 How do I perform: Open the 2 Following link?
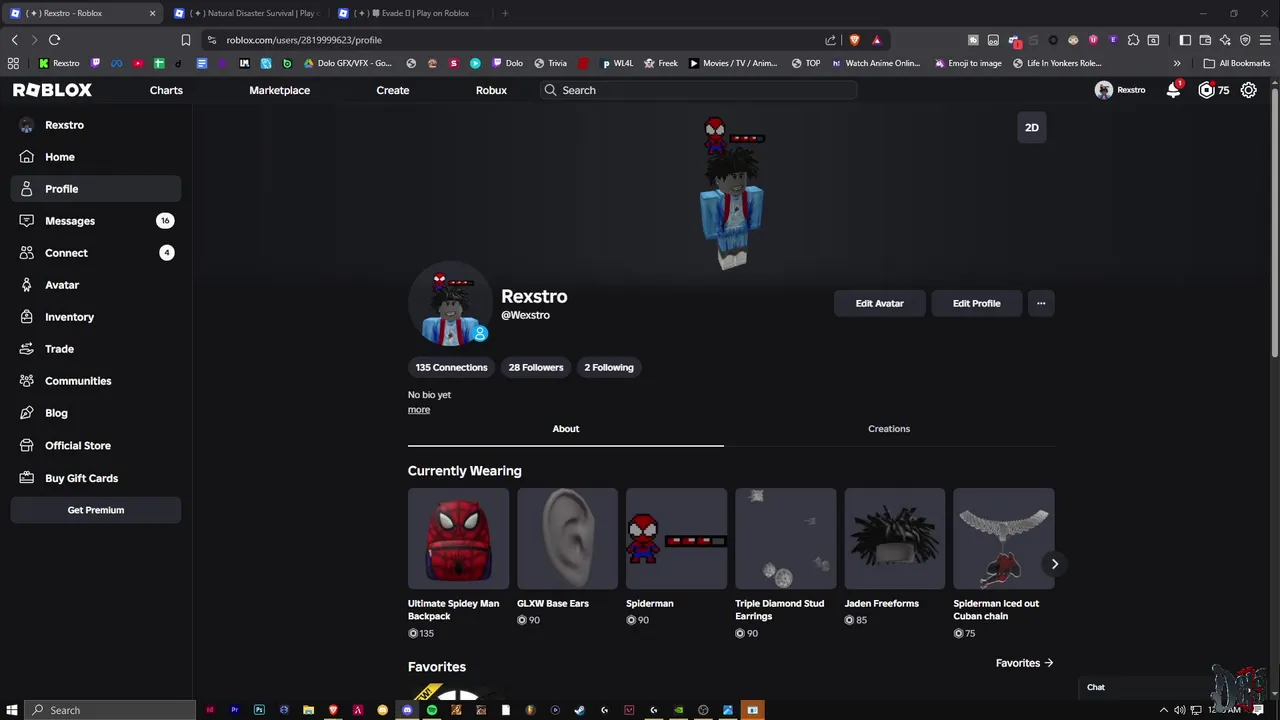[609, 367]
